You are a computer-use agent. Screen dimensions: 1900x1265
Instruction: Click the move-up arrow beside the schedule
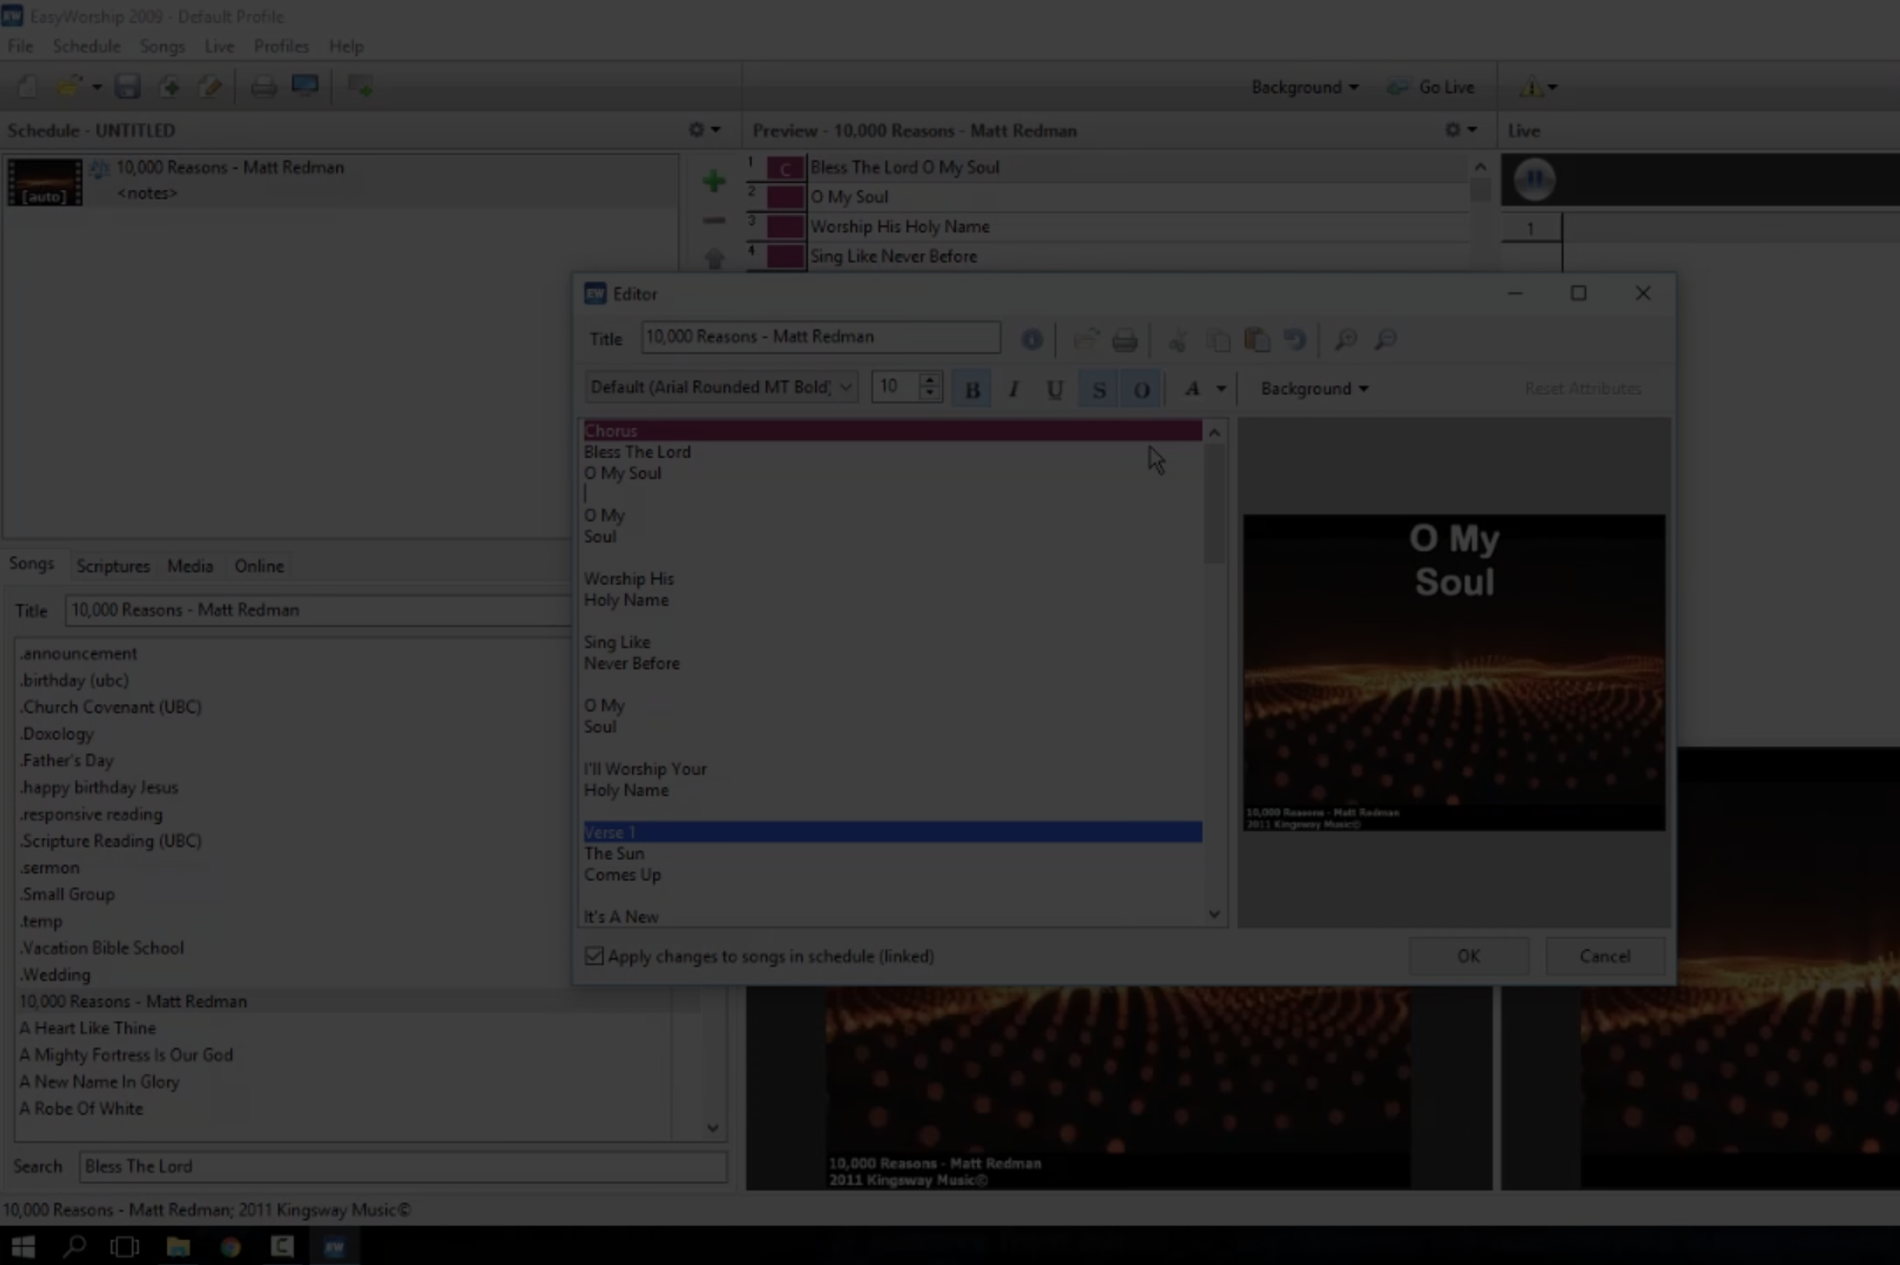pyautogui.click(x=713, y=257)
